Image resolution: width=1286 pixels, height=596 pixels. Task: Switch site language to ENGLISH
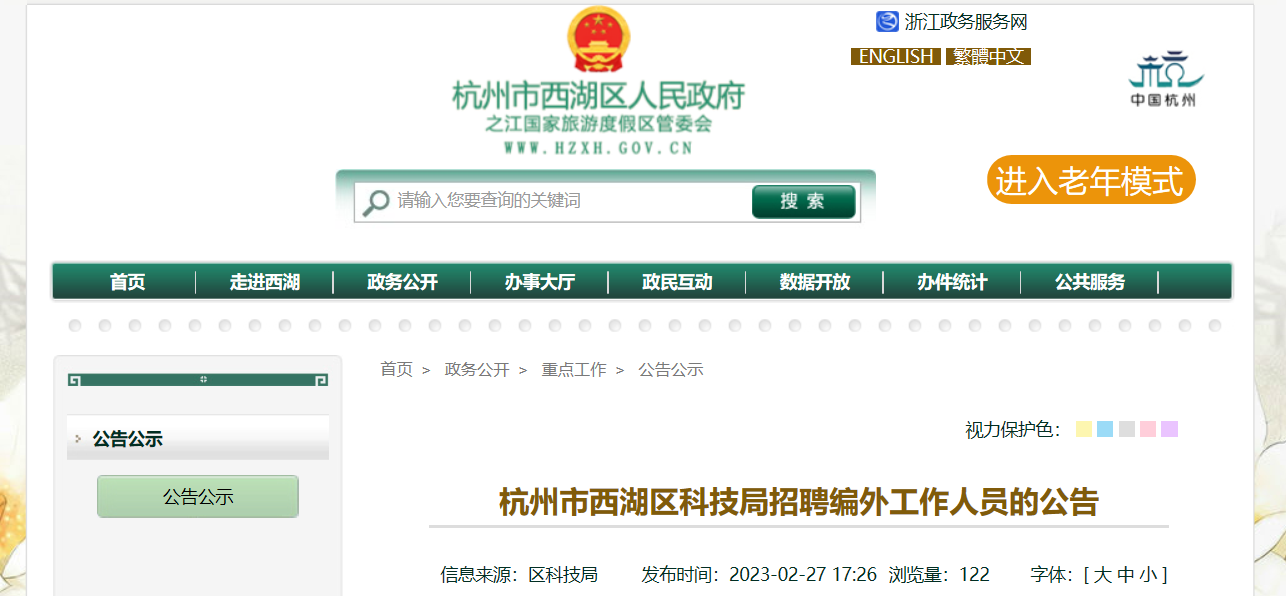tap(896, 56)
